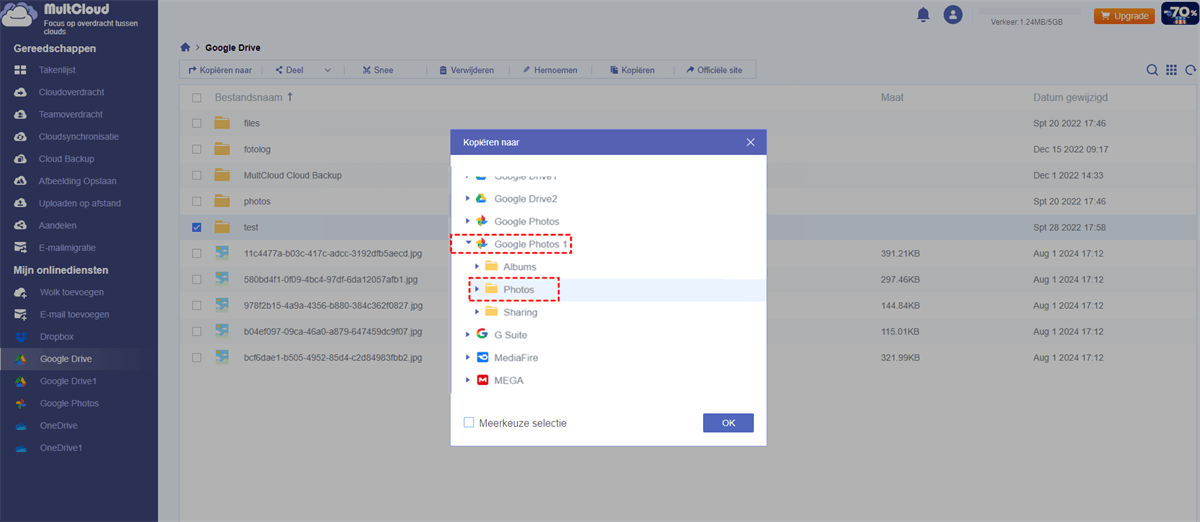Open Afbeelding Opslaan in sidebar

pyautogui.click(x=79, y=181)
